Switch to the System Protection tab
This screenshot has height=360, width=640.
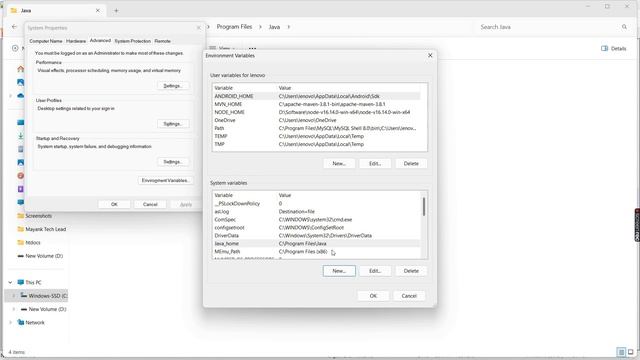point(133,41)
